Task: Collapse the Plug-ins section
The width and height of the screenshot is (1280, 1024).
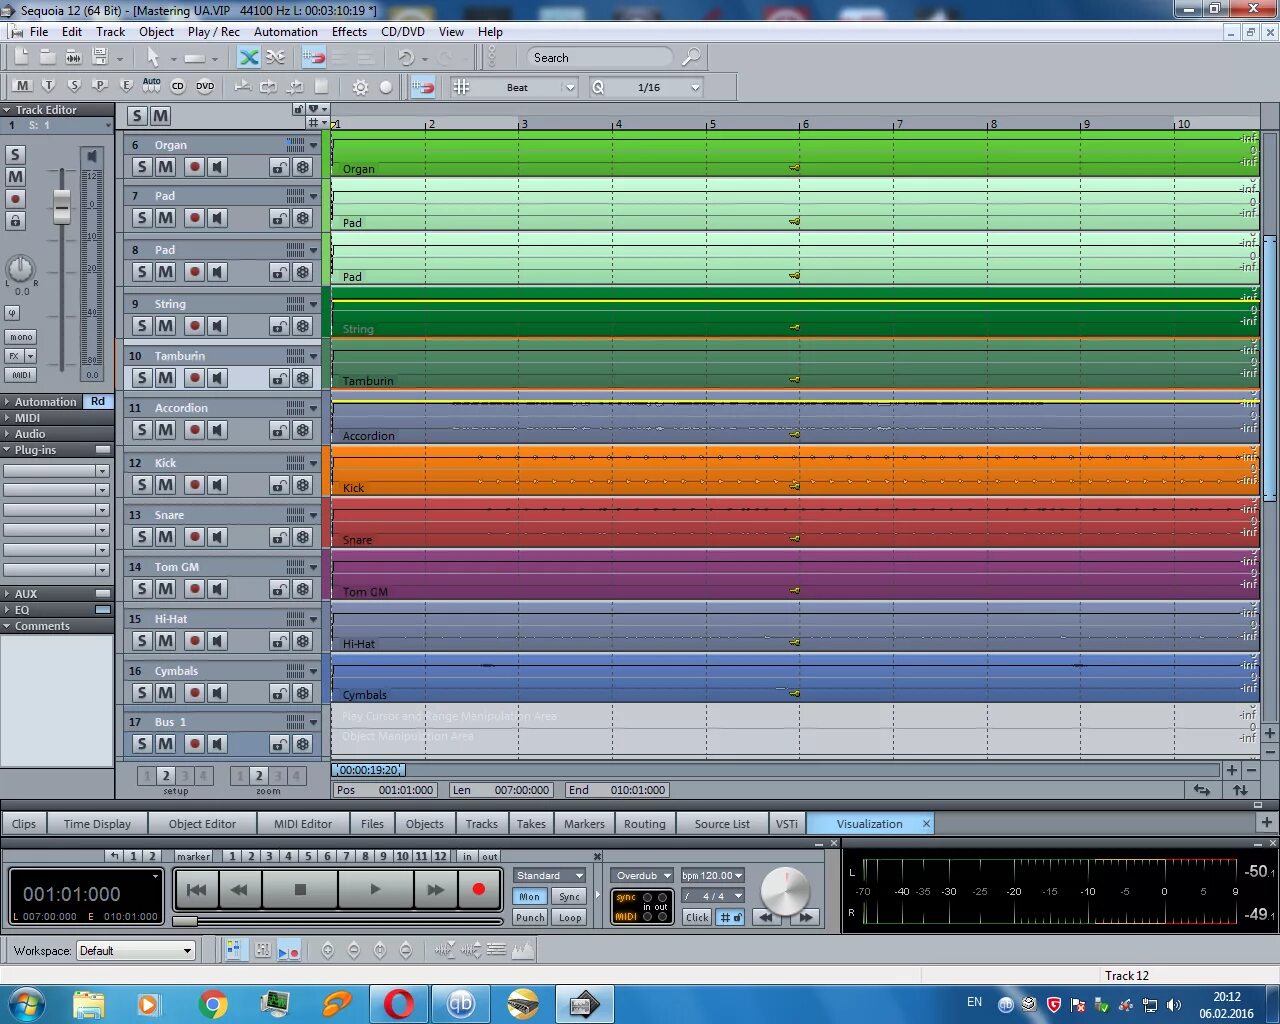Action: (7, 450)
